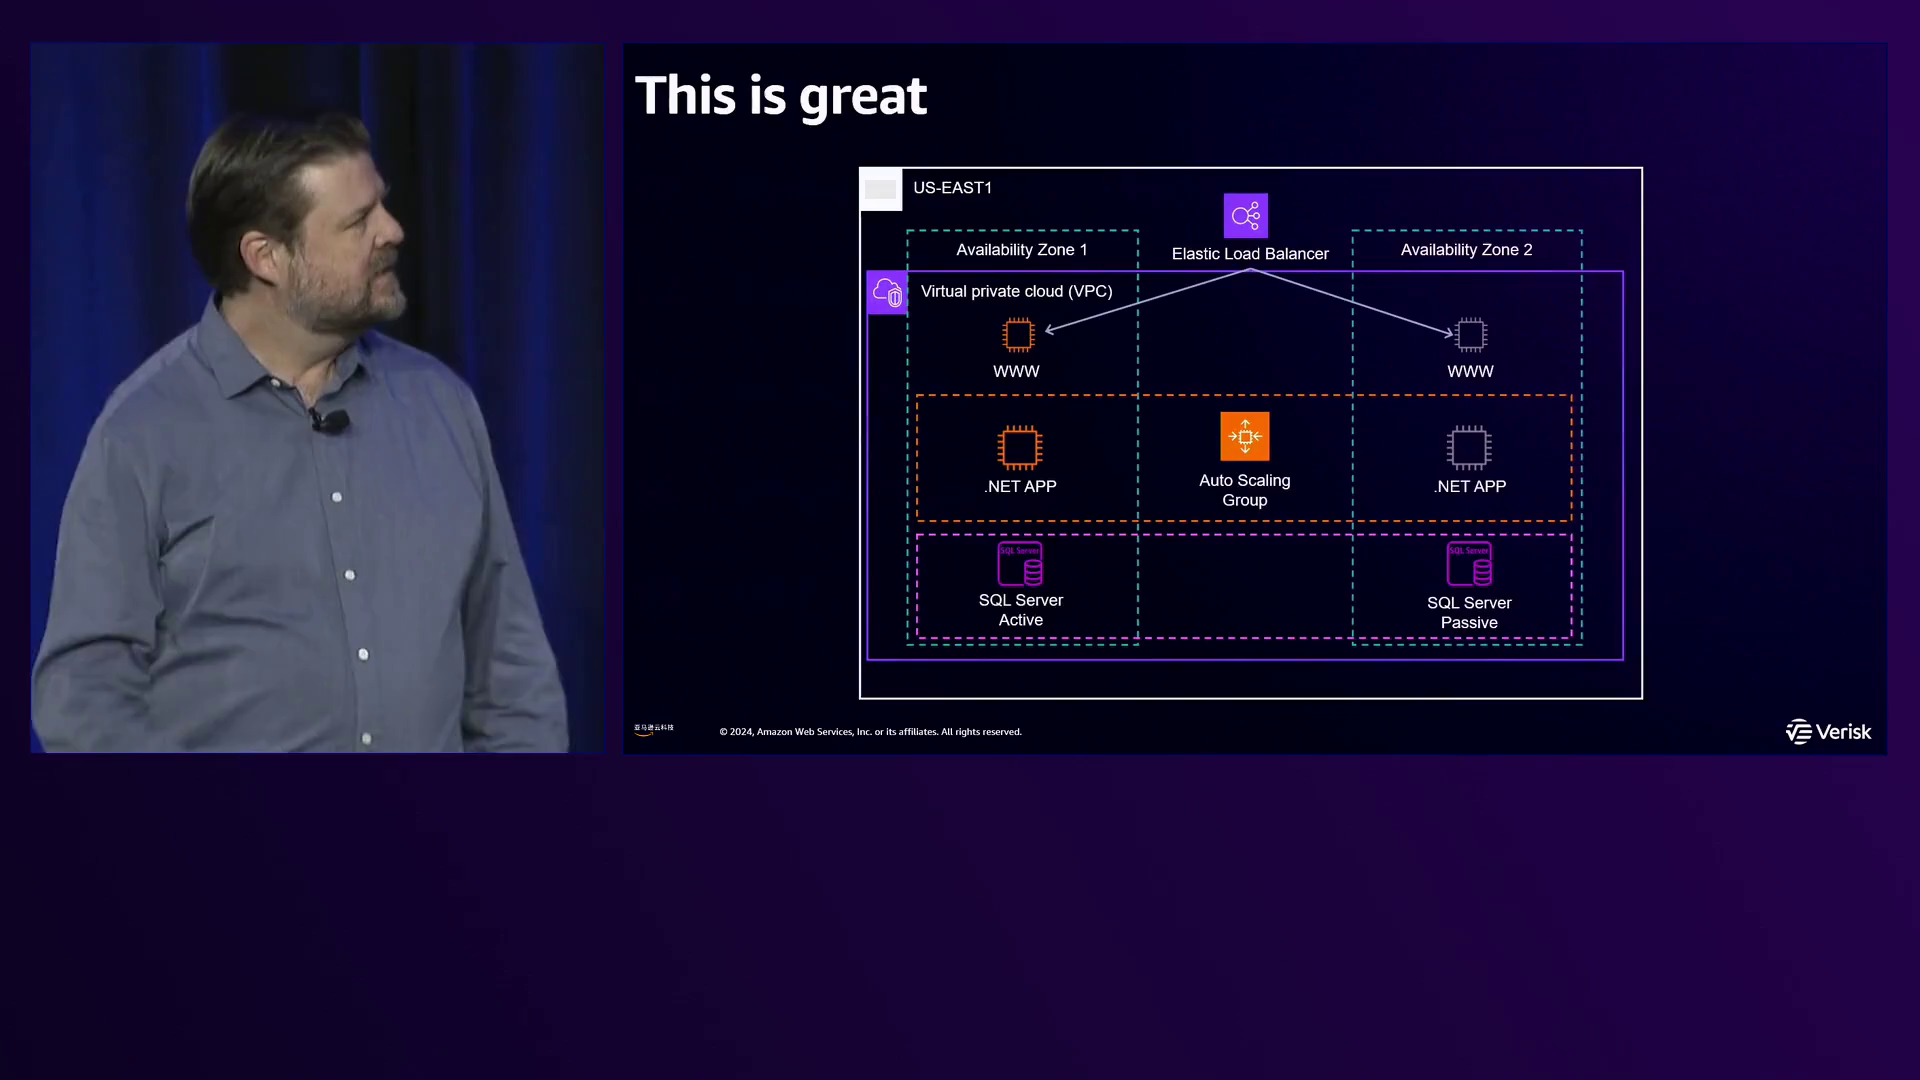Click the orange .NET APP chip icon

(1019, 448)
